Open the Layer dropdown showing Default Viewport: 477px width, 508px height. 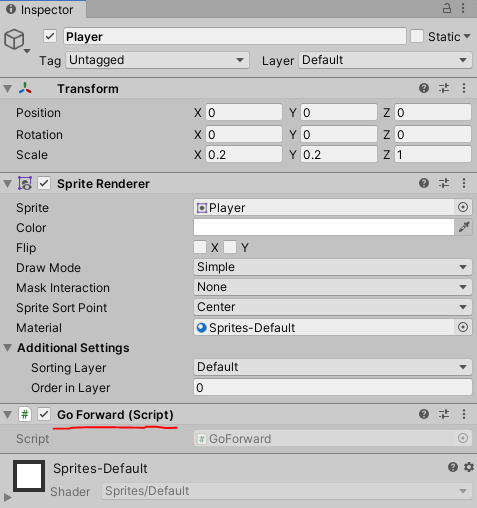385,60
